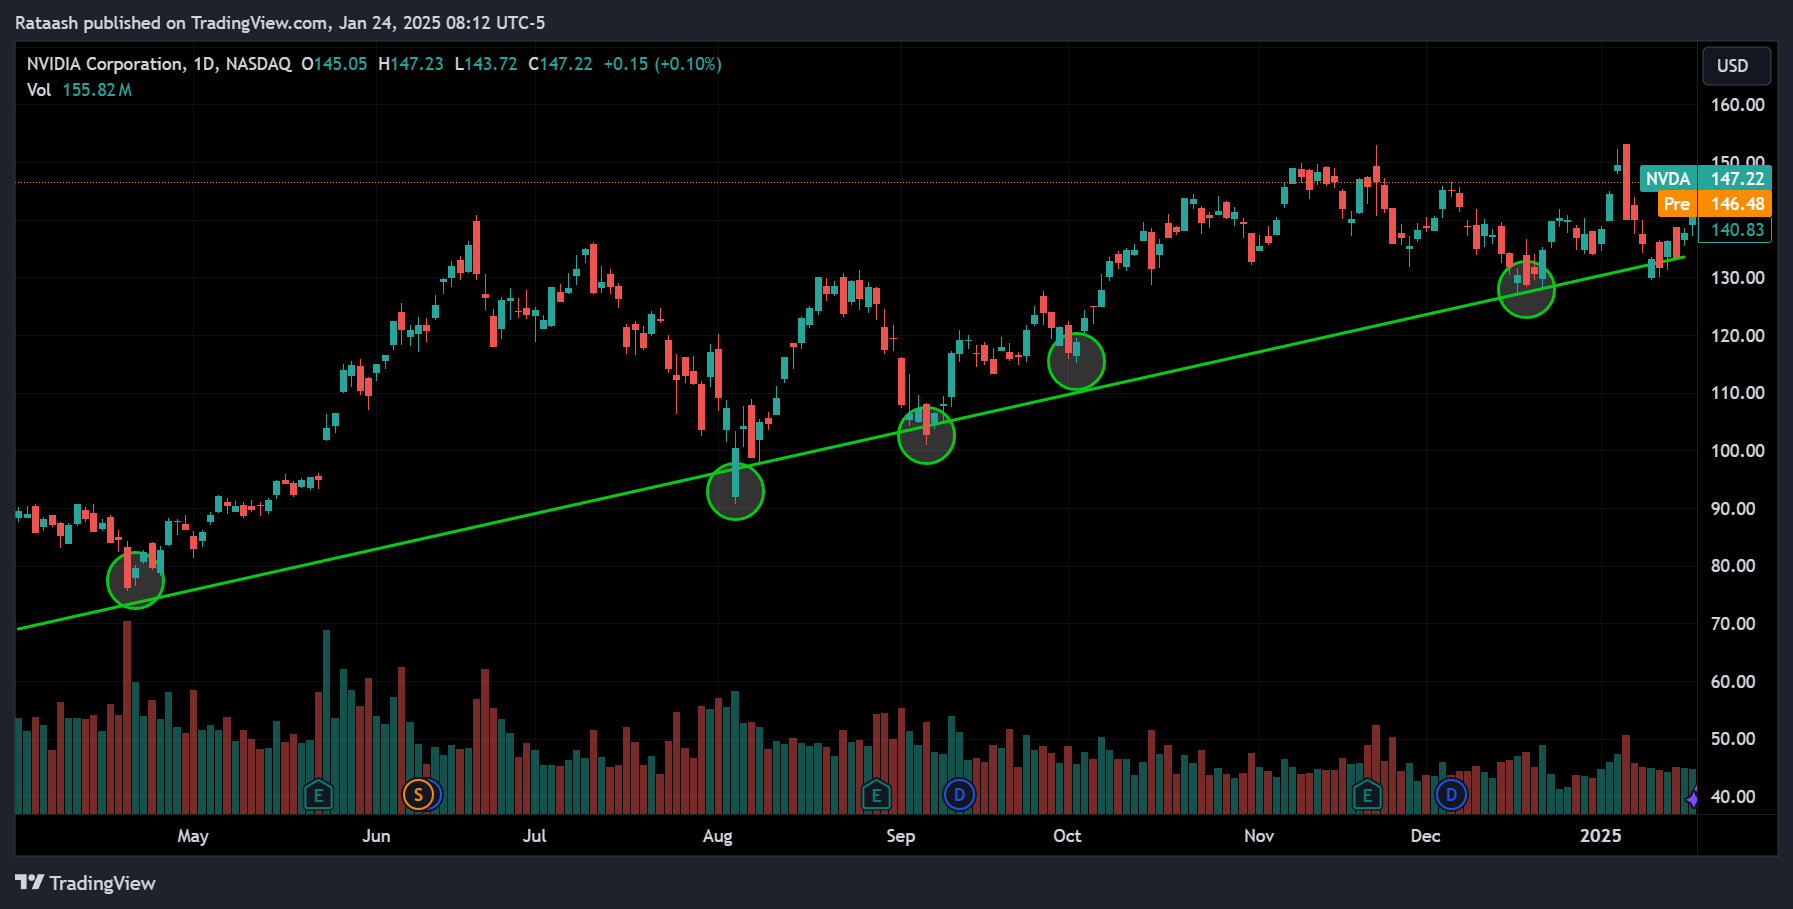Select the green circle marking the late December touch
The width and height of the screenshot is (1793, 909).
tap(1526, 289)
